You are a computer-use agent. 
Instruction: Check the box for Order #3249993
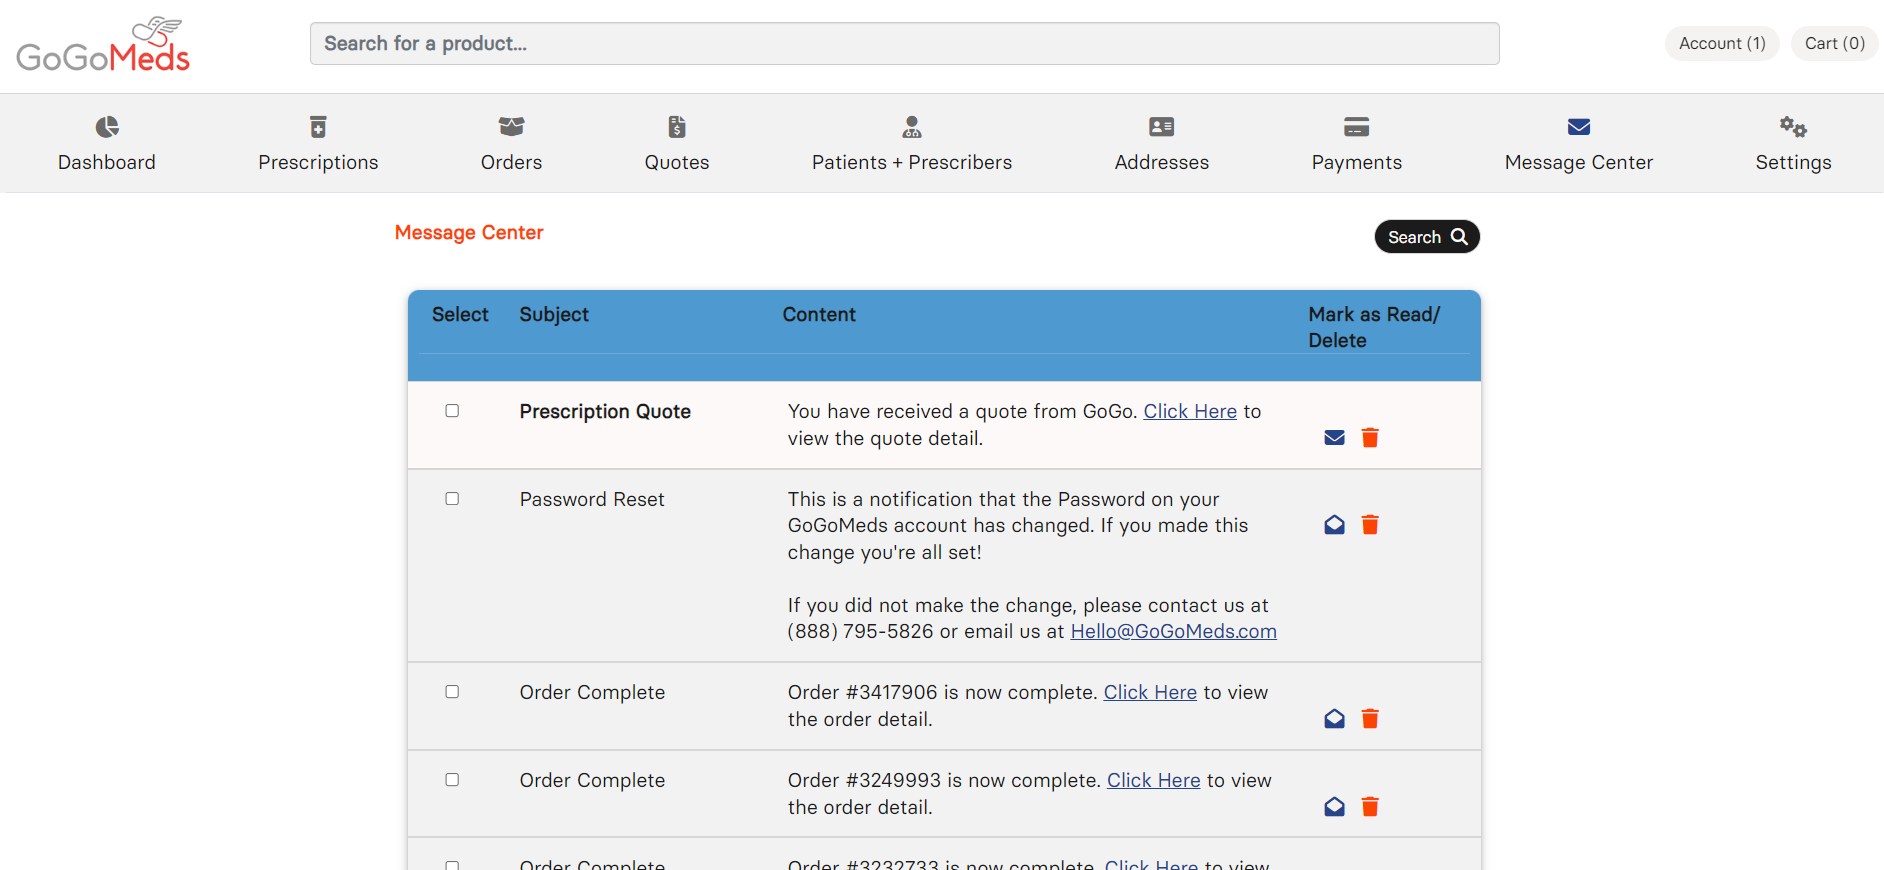(452, 780)
